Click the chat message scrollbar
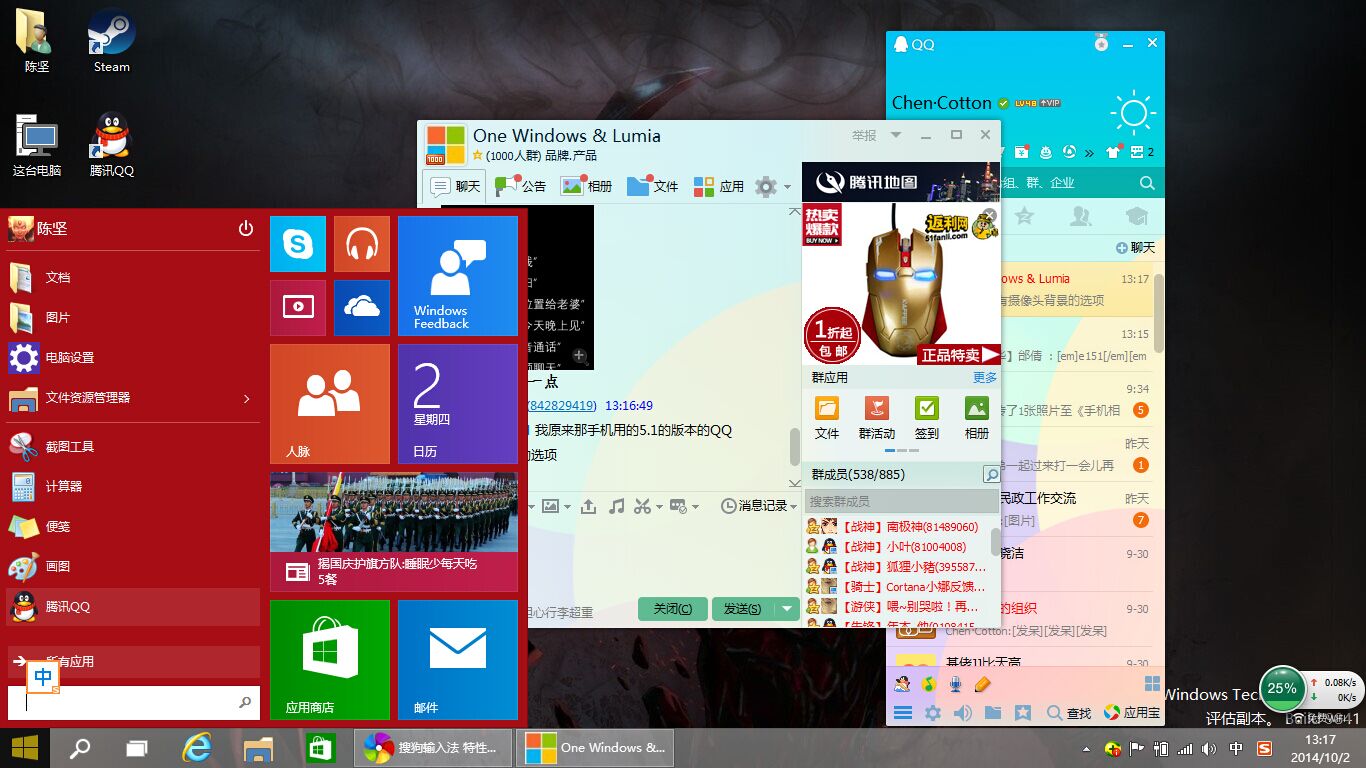Viewport: 1366px width, 768px height. (795, 446)
